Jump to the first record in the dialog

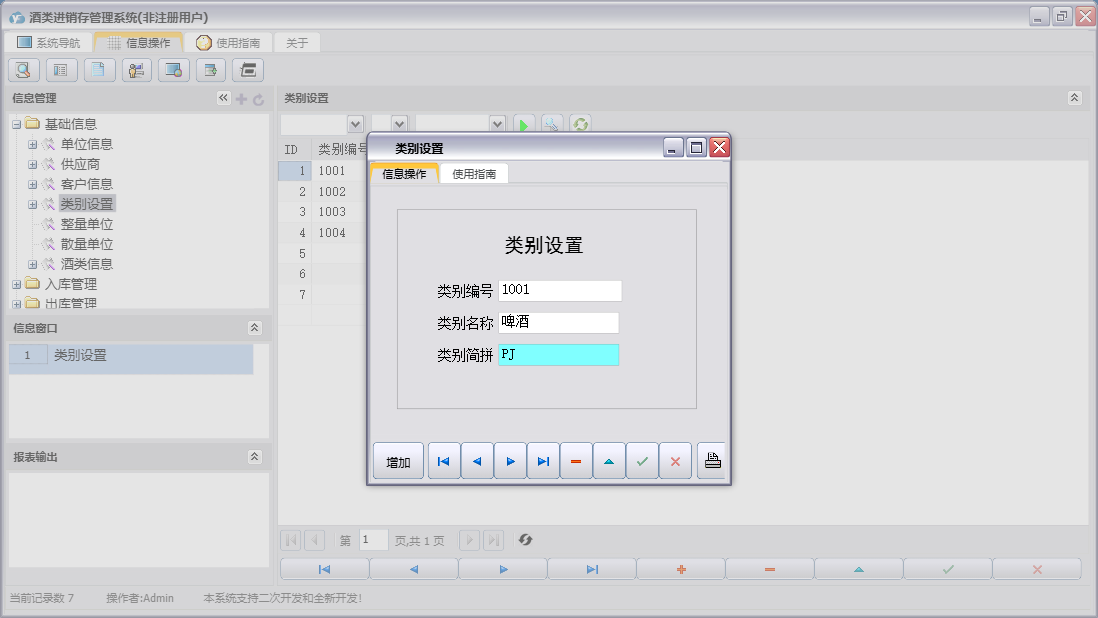444,461
